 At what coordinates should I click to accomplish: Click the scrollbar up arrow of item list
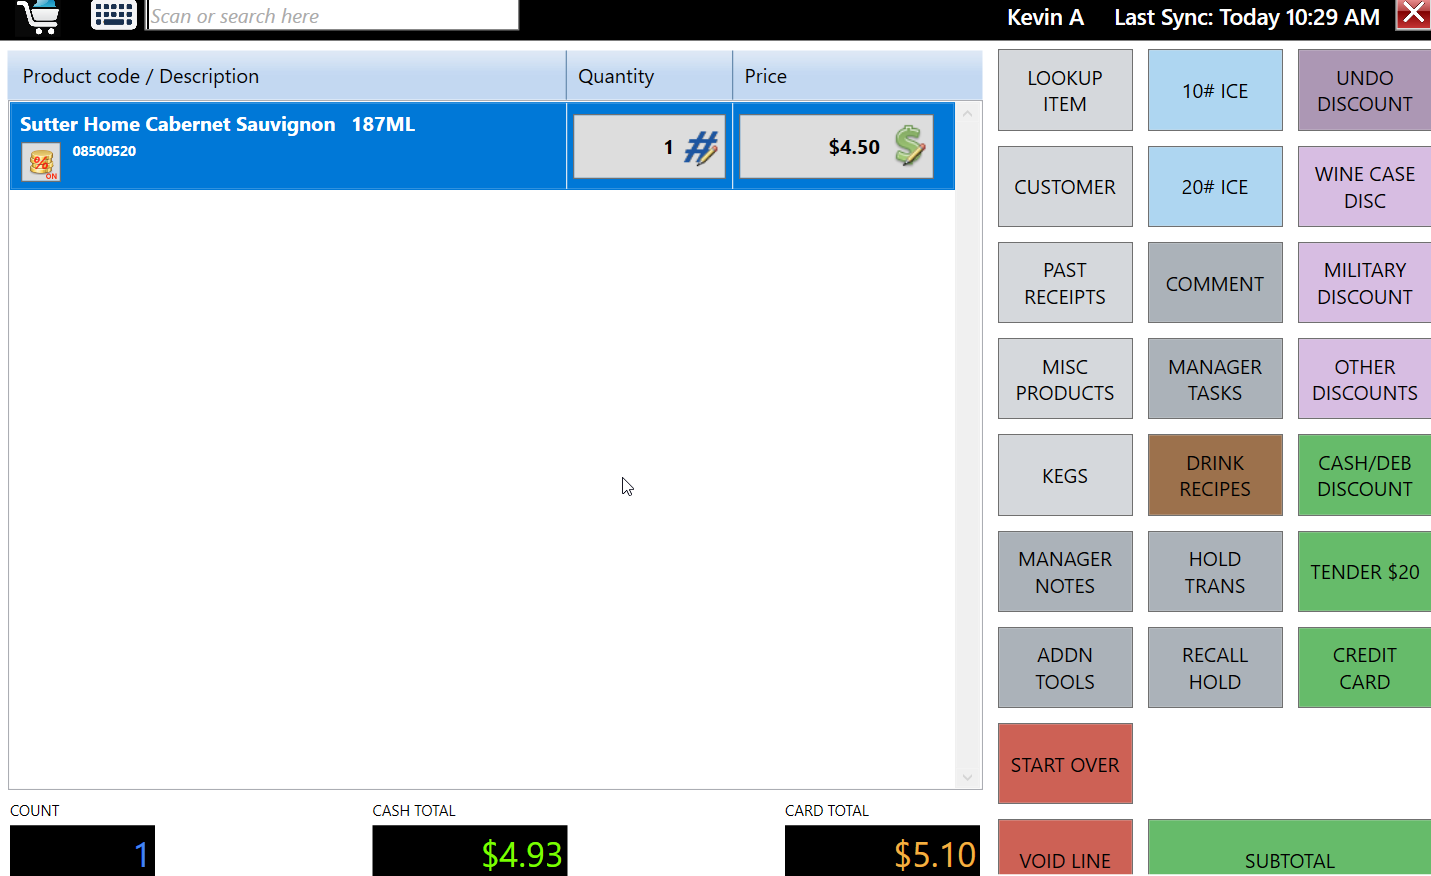point(967,113)
